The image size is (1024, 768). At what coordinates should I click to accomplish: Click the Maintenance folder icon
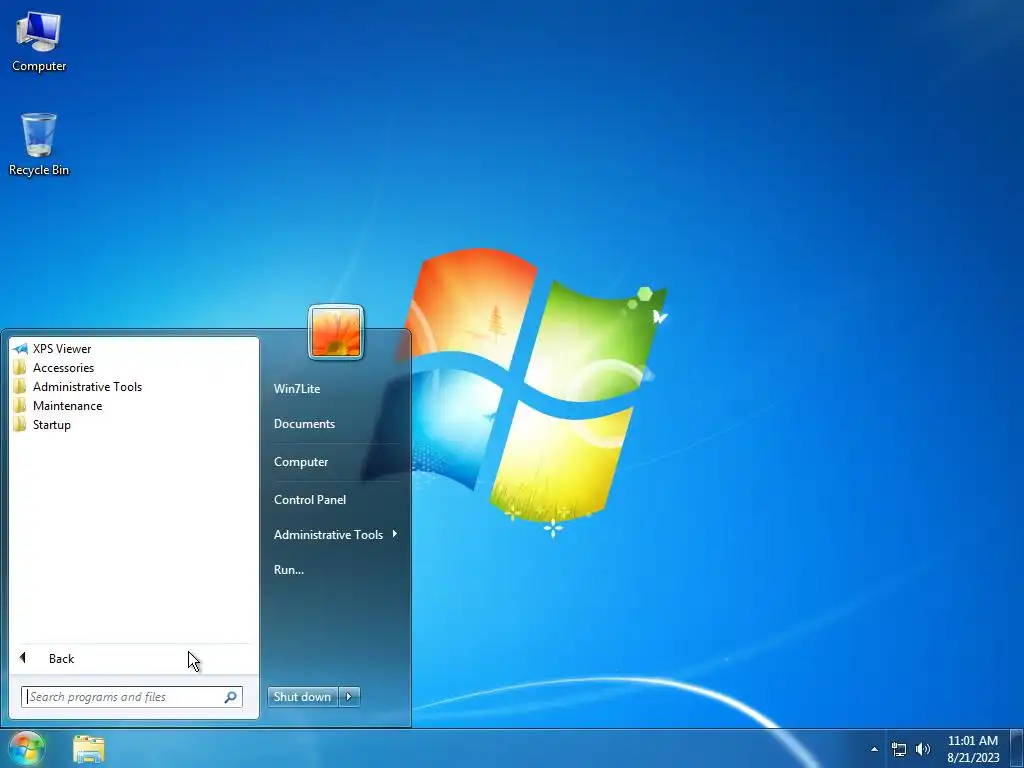20,406
